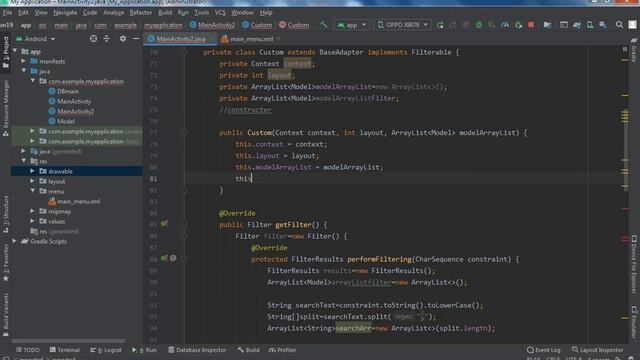Expand the mipmap folder

tap(32, 211)
